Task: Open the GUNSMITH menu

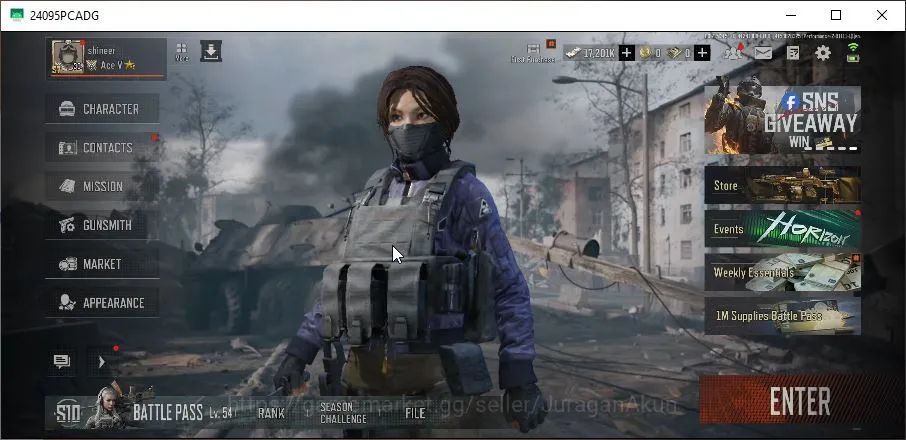Action: pos(102,225)
